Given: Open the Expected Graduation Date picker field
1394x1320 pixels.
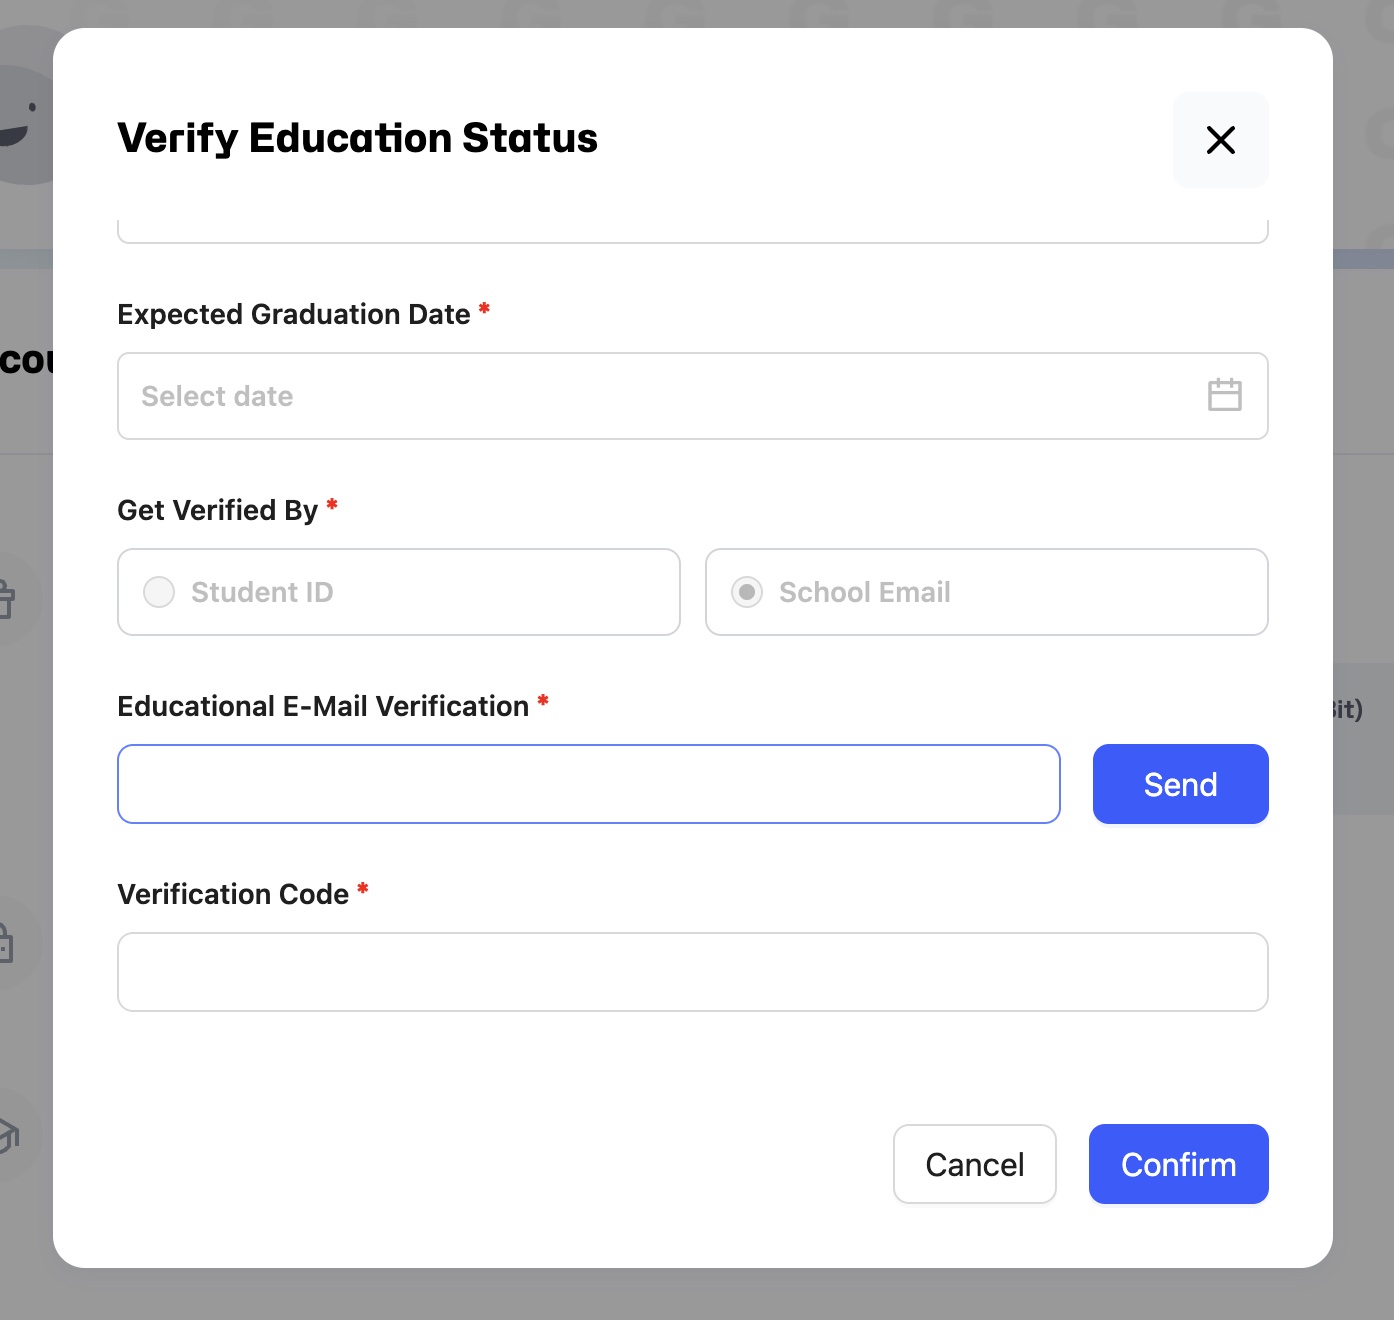Looking at the screenshot, I should [x=660, y=396].
